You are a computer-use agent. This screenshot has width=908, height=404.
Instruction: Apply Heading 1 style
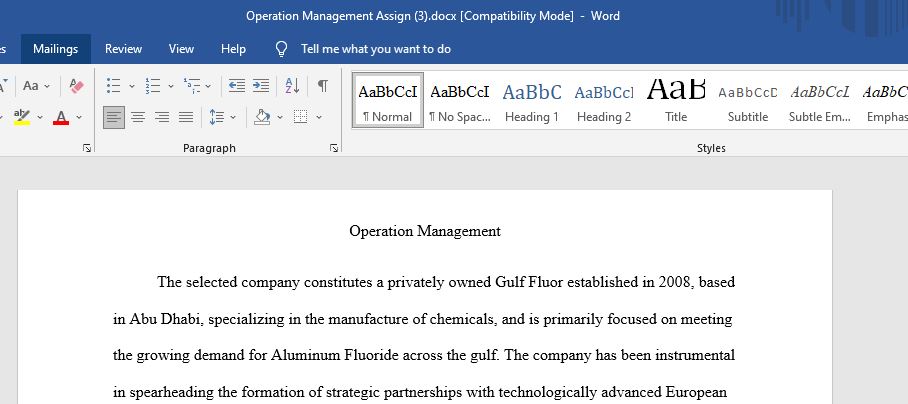(x=532, y=100)
